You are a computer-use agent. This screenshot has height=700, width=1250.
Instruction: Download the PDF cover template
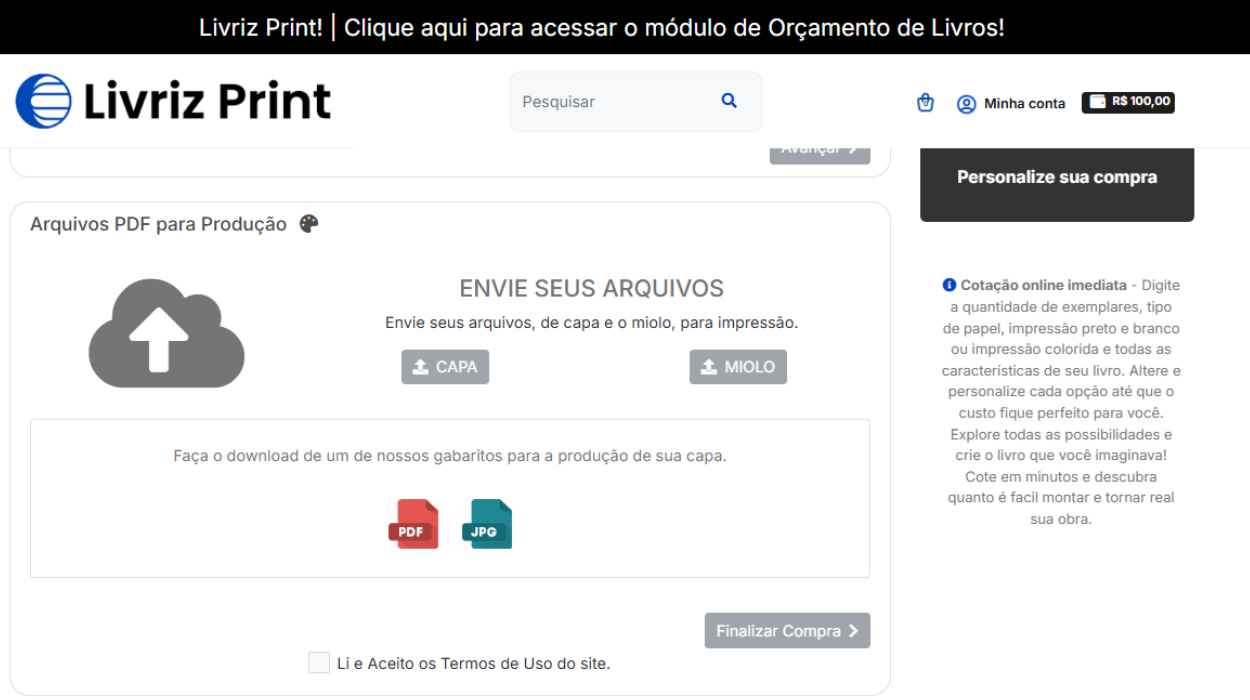point(413,524)
